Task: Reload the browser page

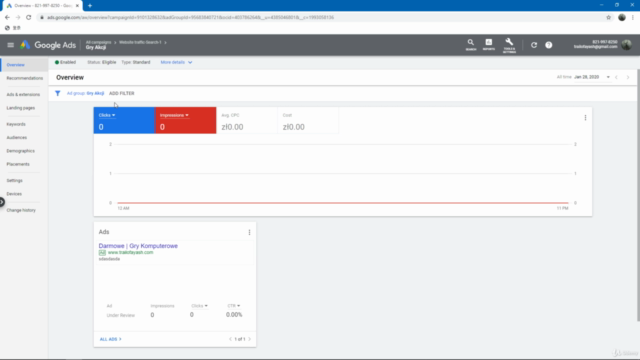Action: coord(29,17)
